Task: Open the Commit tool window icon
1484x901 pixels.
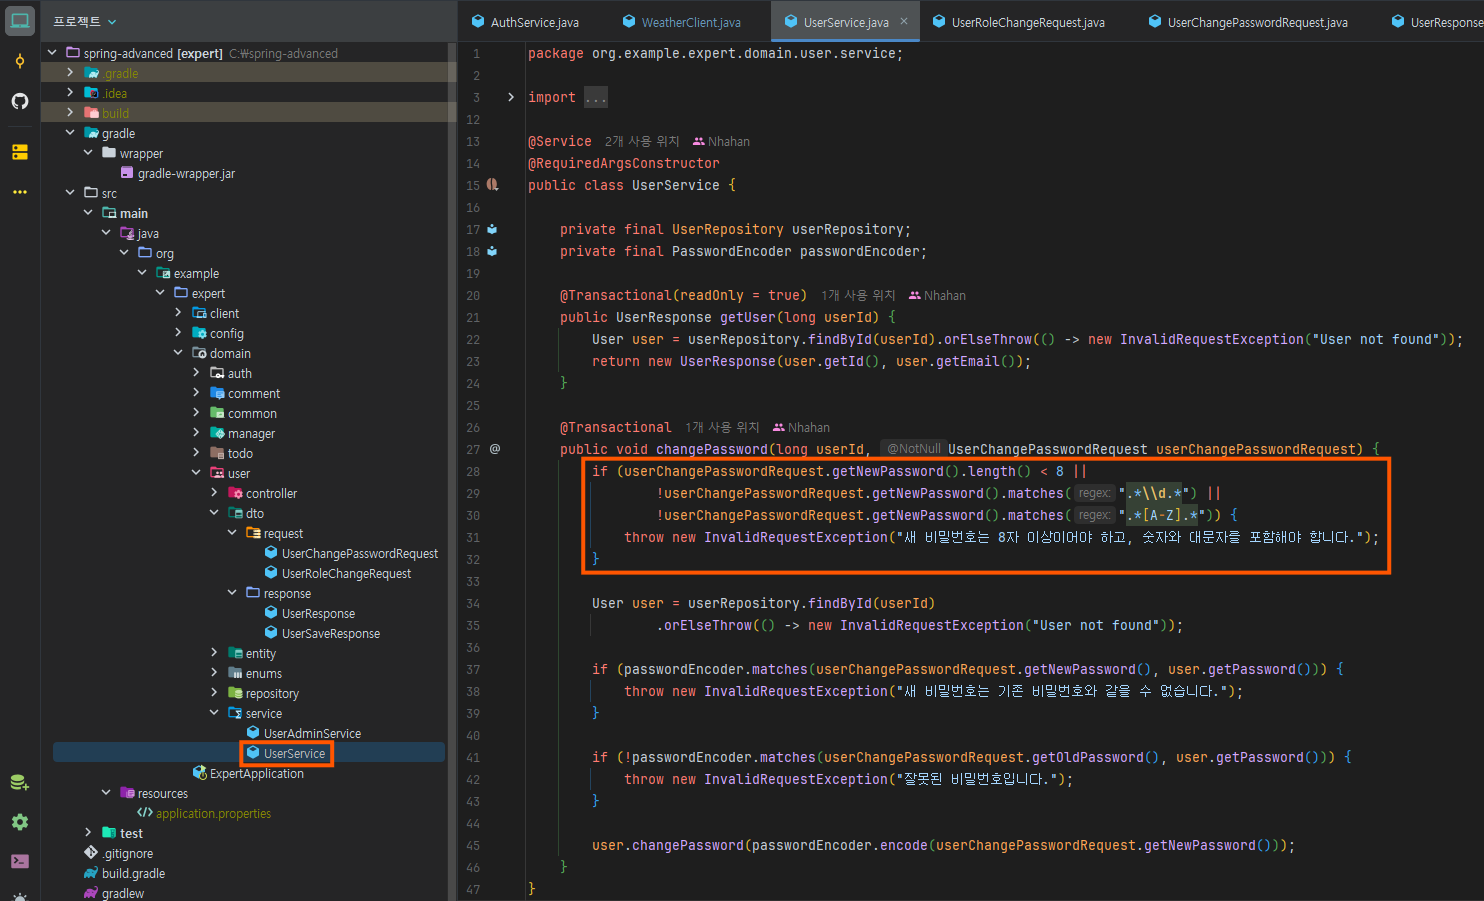Action: (20, 61)
